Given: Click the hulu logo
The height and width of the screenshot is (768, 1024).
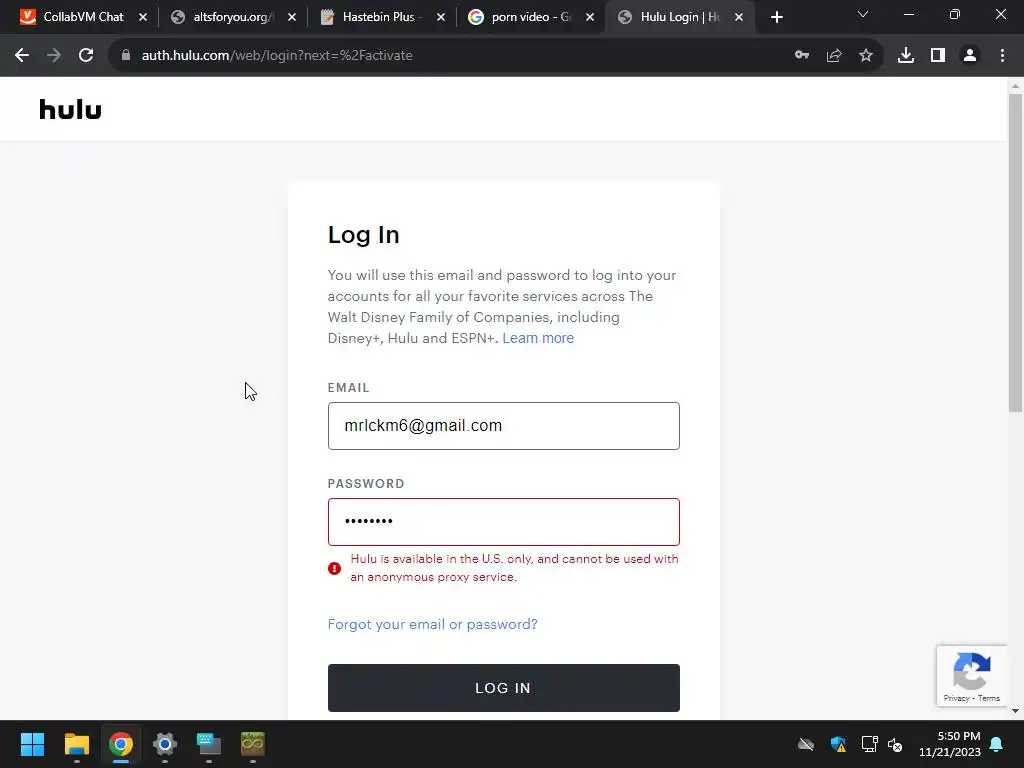Looking at the screenshot, I should click(x=71, y=109).
